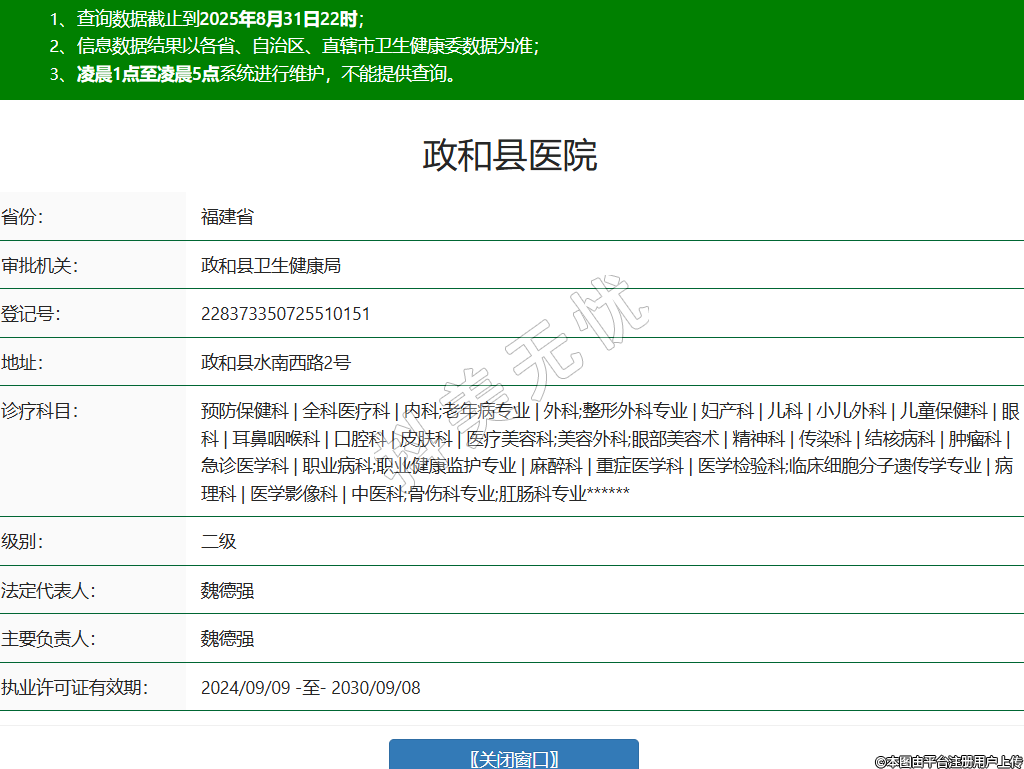Click the 诊疗科目 field label
The width and height of the screenshot is (1024, 769).
tap(40, 411)
